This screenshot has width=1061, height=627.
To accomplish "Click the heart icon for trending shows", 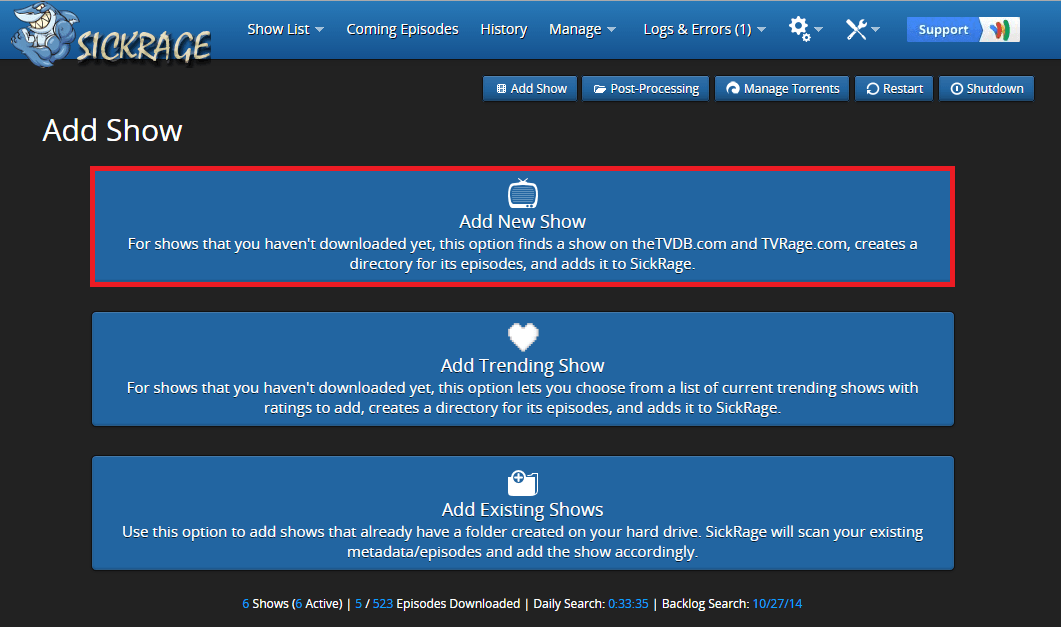I will pos(523,337).
